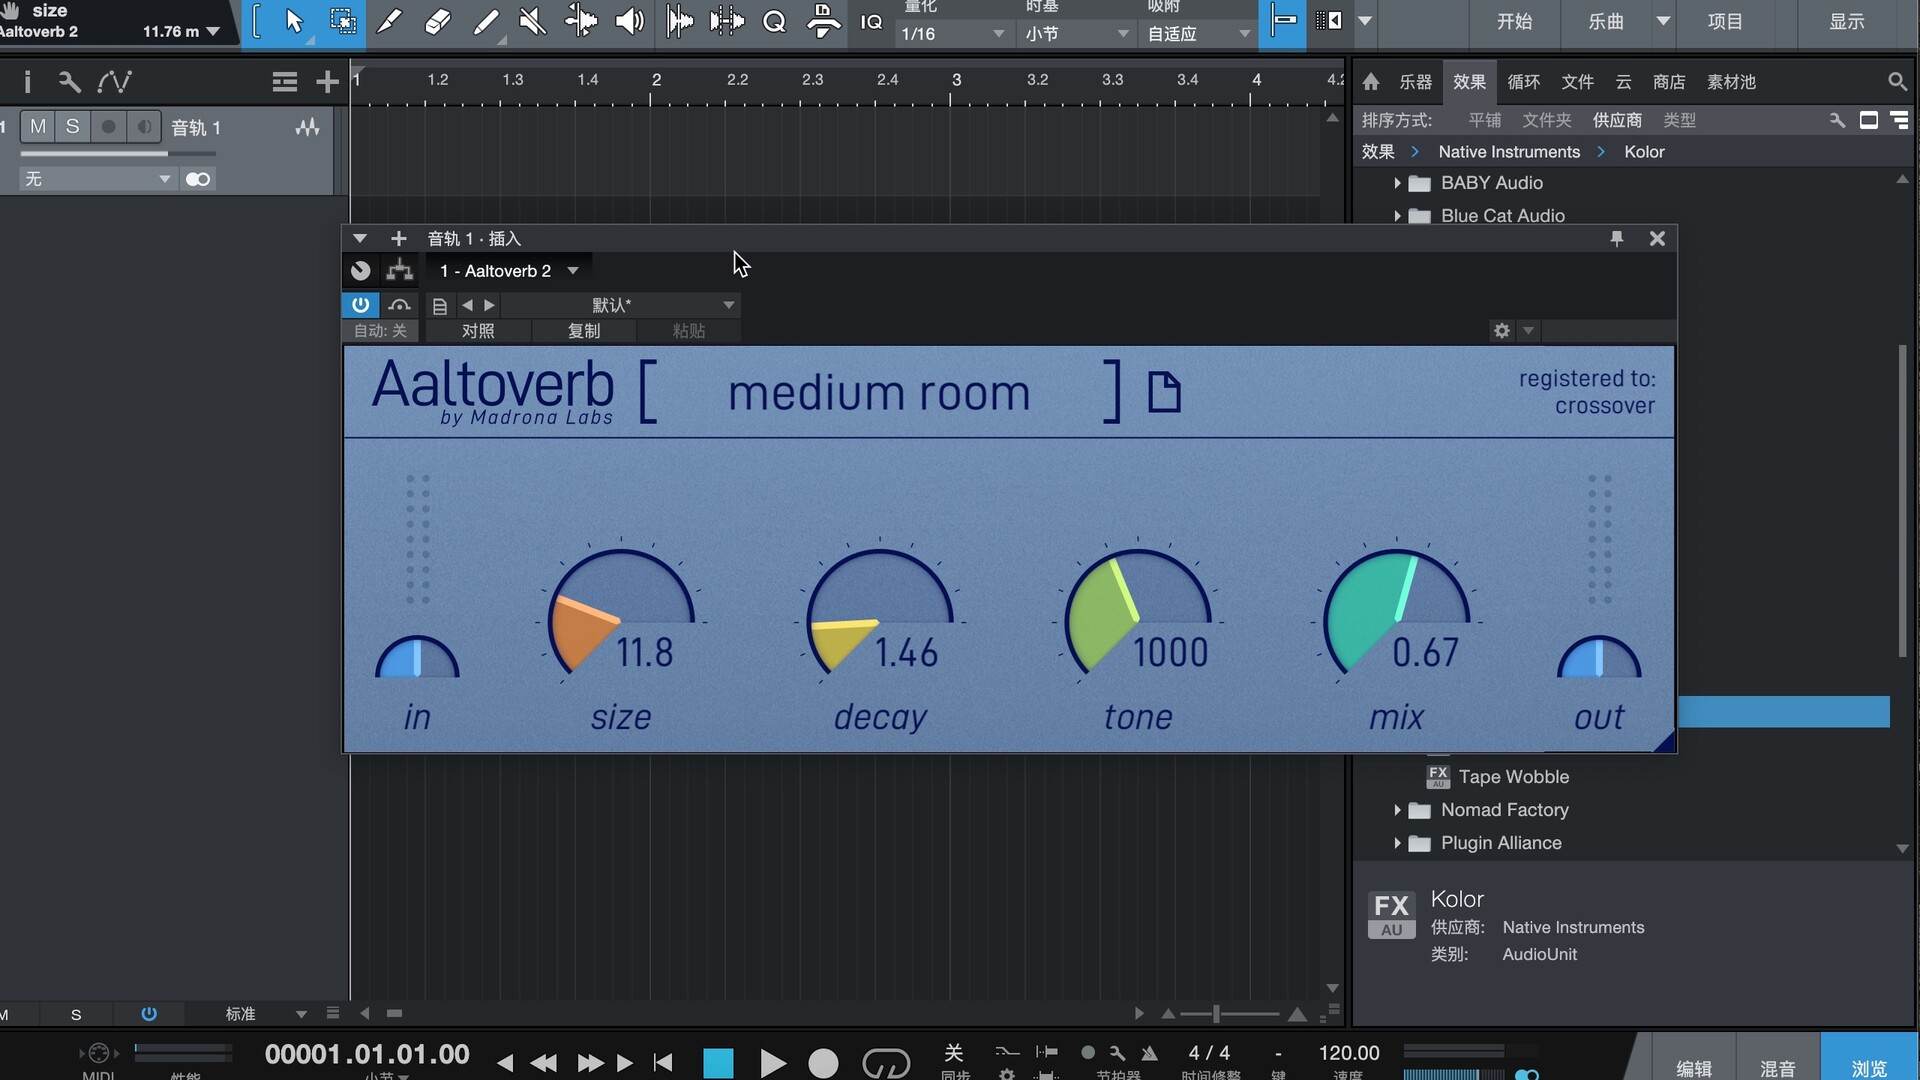The height and width of the screenshot is (1080, 1920).
Task: Select the Paint pencil tool
Action: point(389,22)
